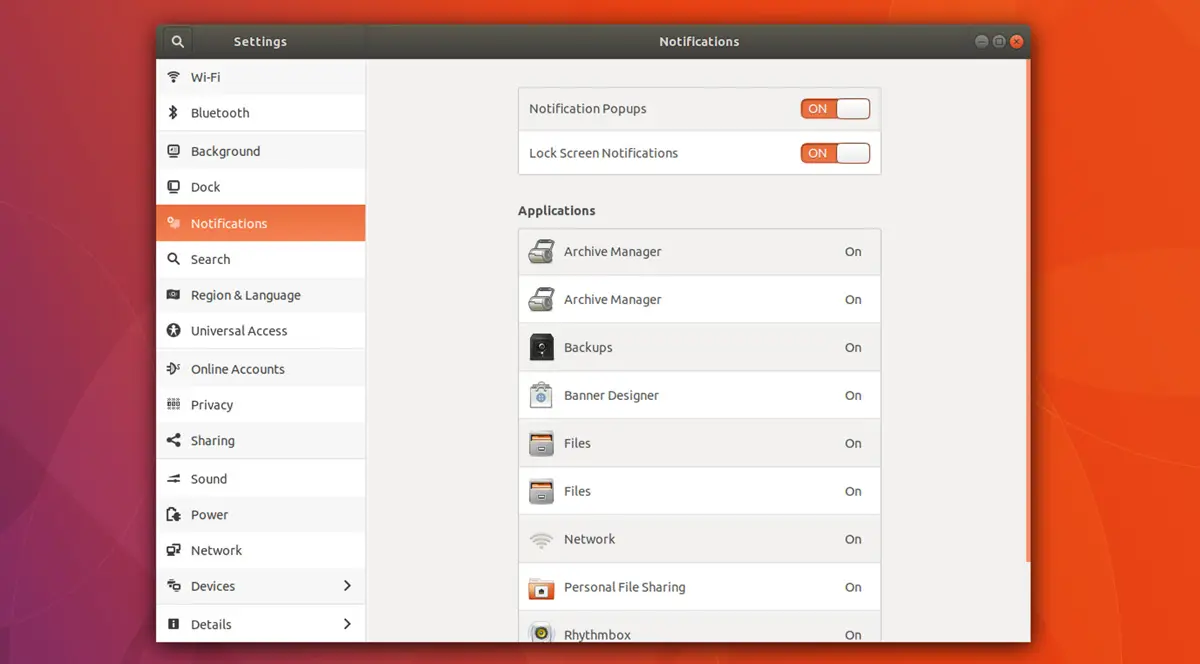Click the Details info icon in sidebar
The image size is (1200, 664).
(x=173, y=624)
